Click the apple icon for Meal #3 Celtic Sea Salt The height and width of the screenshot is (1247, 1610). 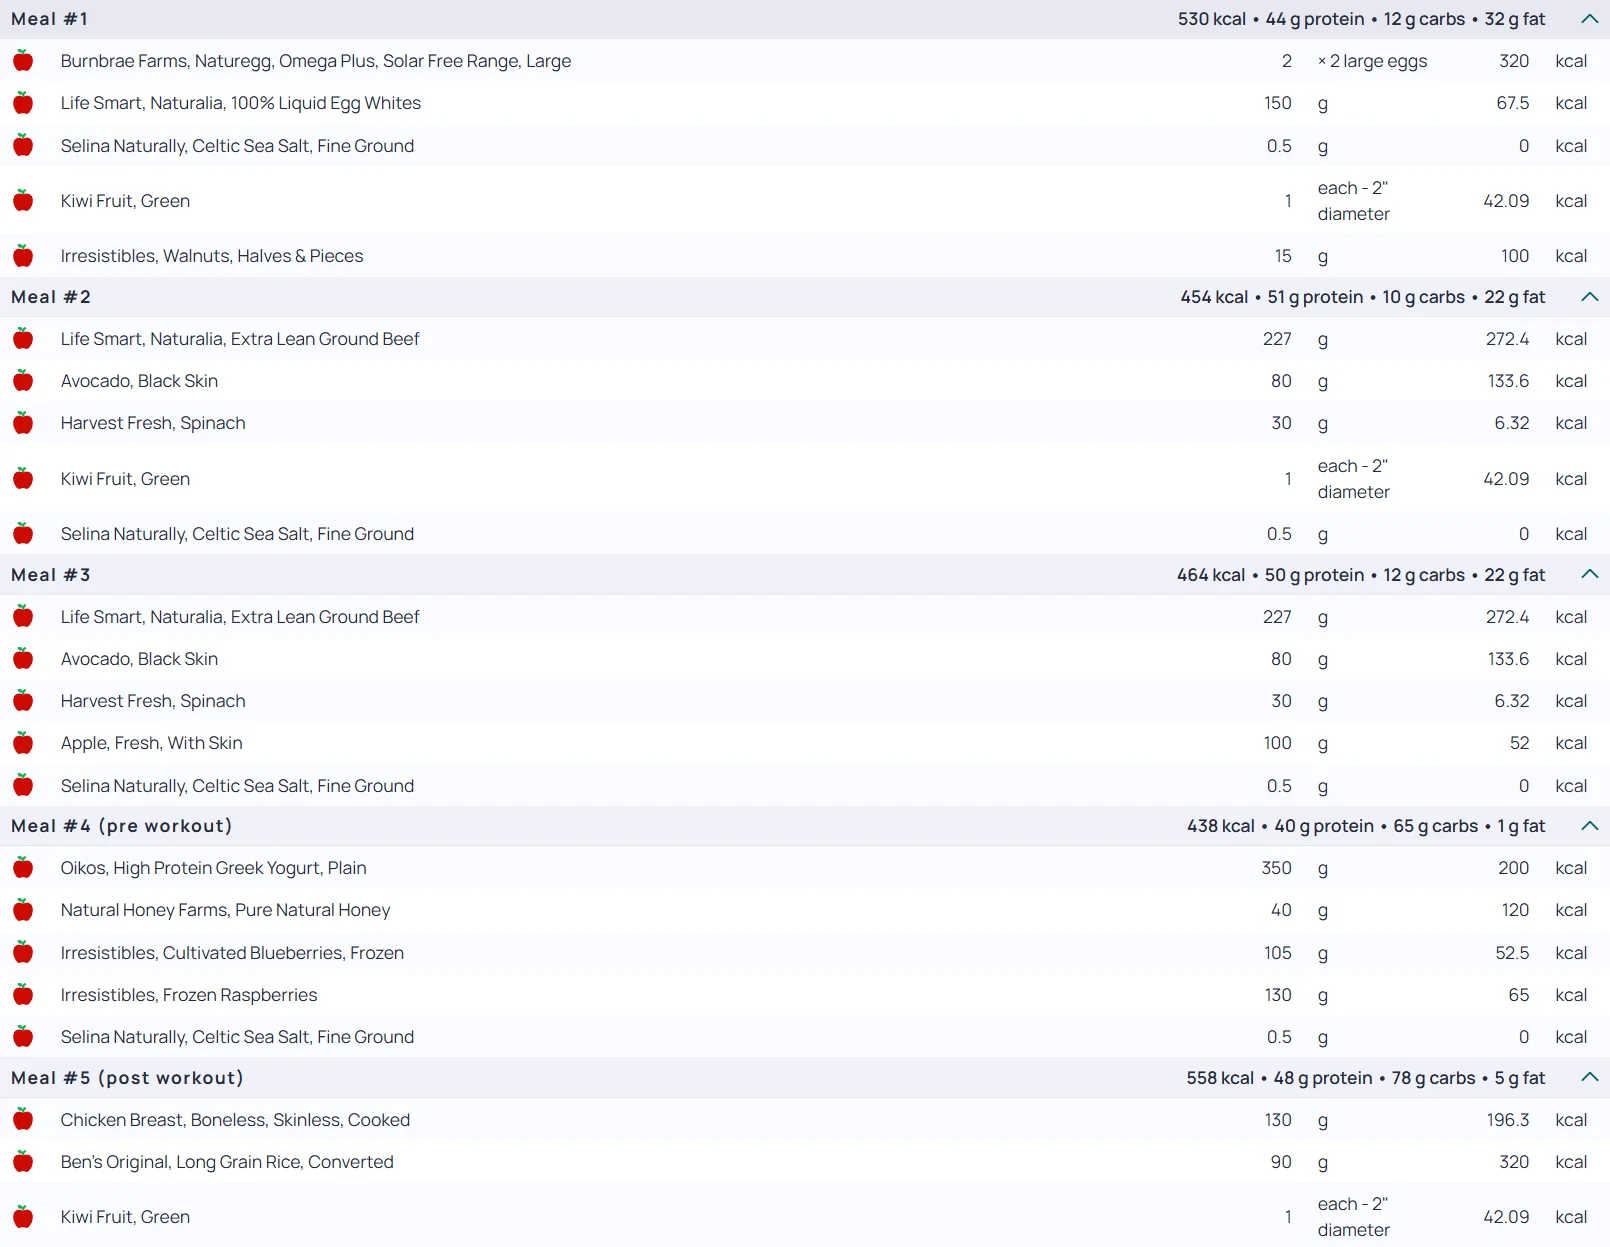coord(23,786)
